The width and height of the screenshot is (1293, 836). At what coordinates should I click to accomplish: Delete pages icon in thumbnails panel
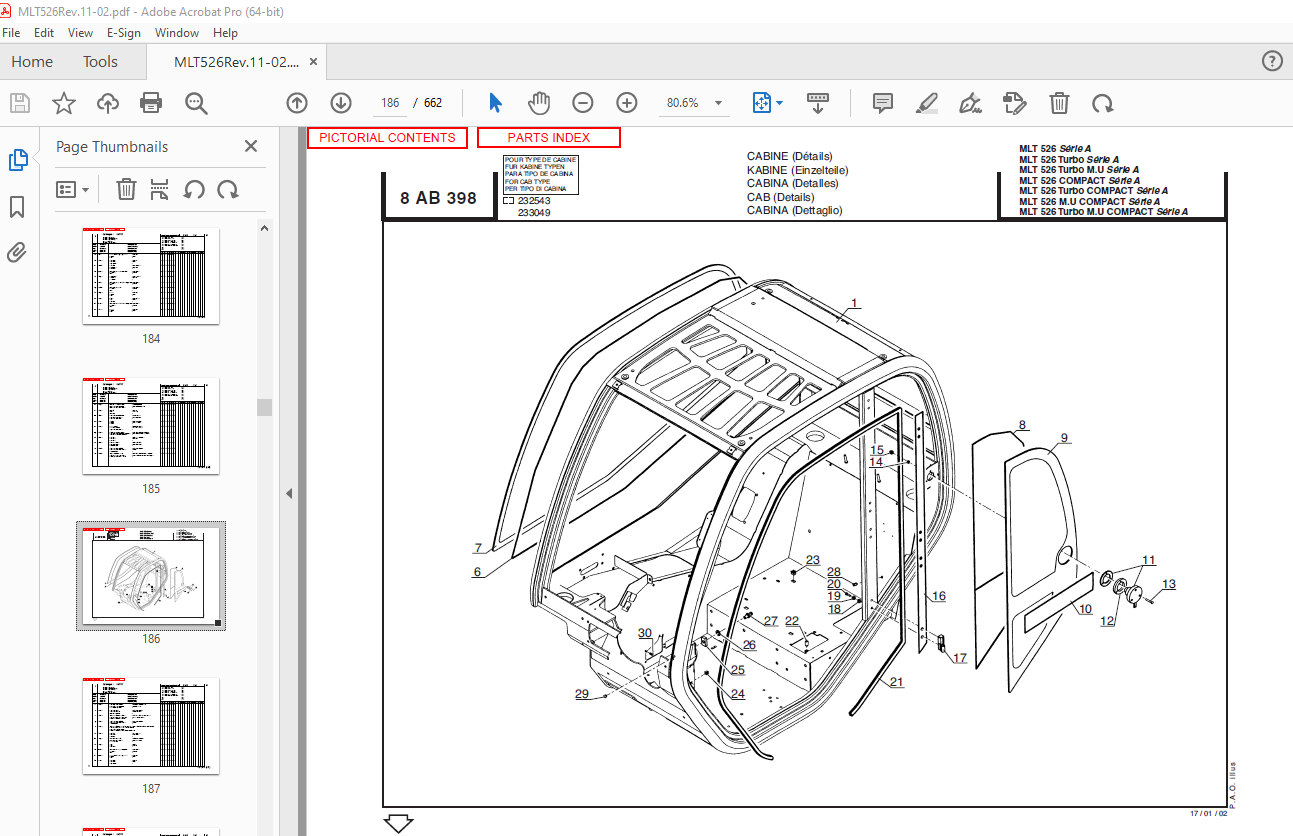click(126, 189)
